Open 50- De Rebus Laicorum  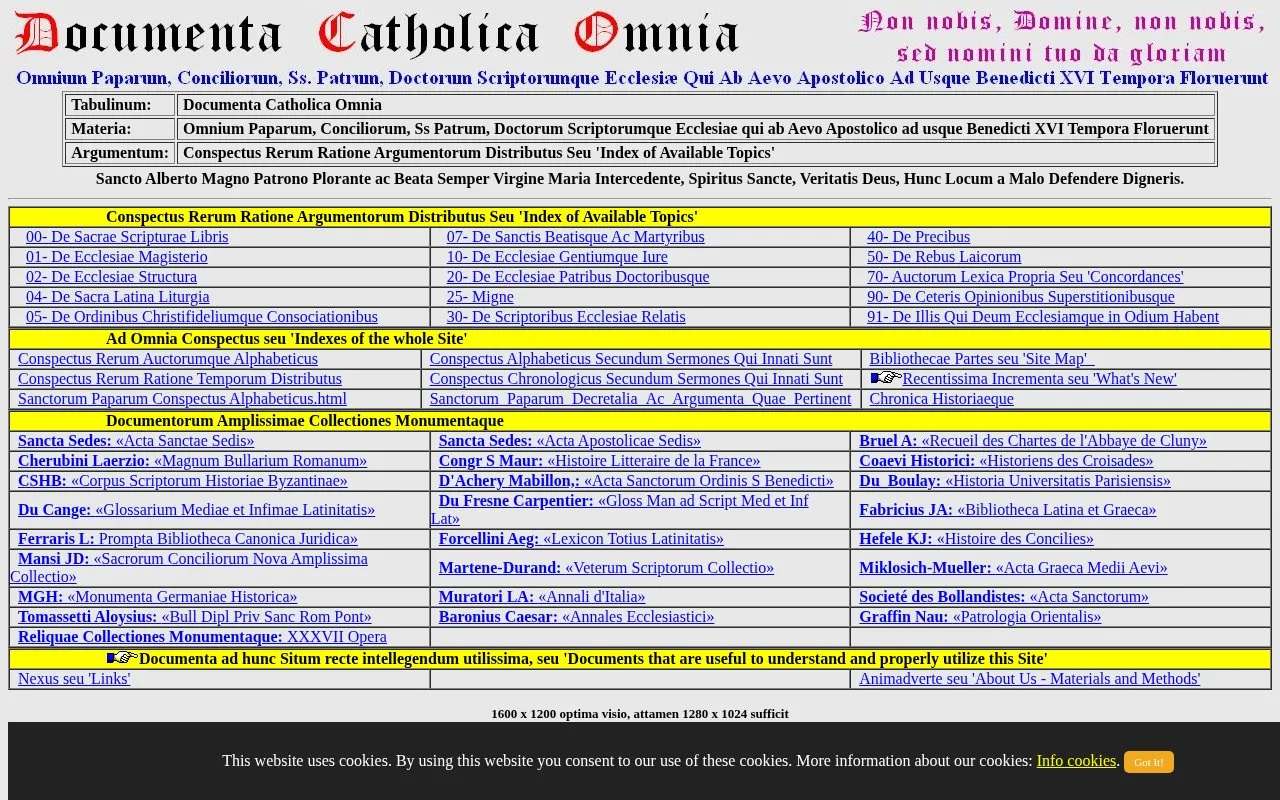click(x=944, y=257)
